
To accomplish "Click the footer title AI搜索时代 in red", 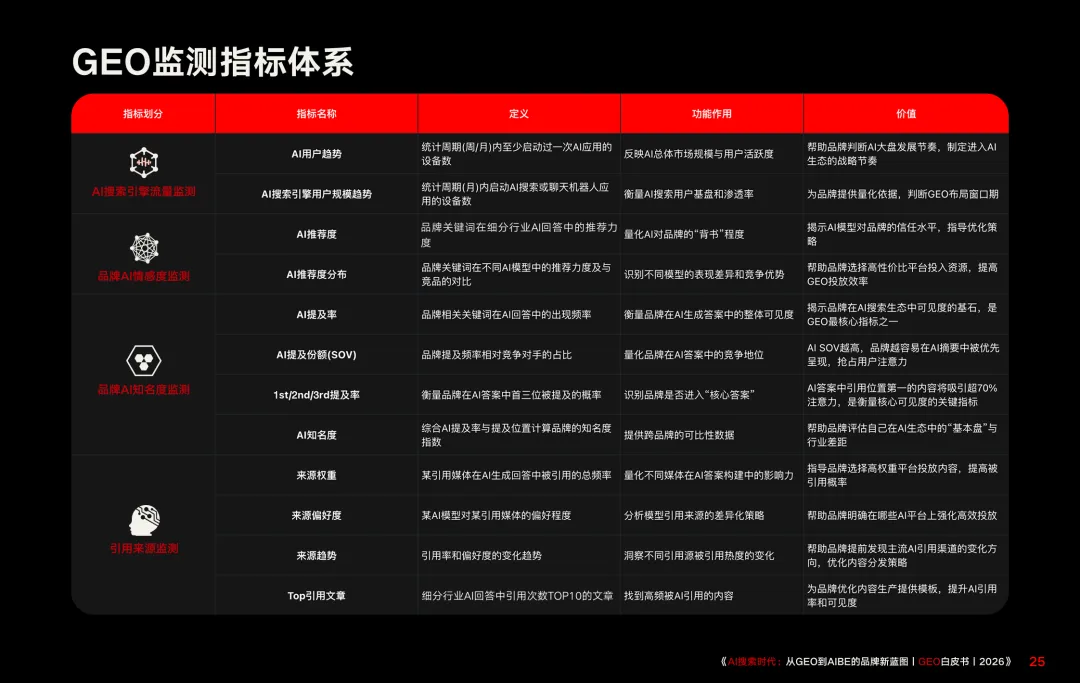I will [x=754, y=662].
